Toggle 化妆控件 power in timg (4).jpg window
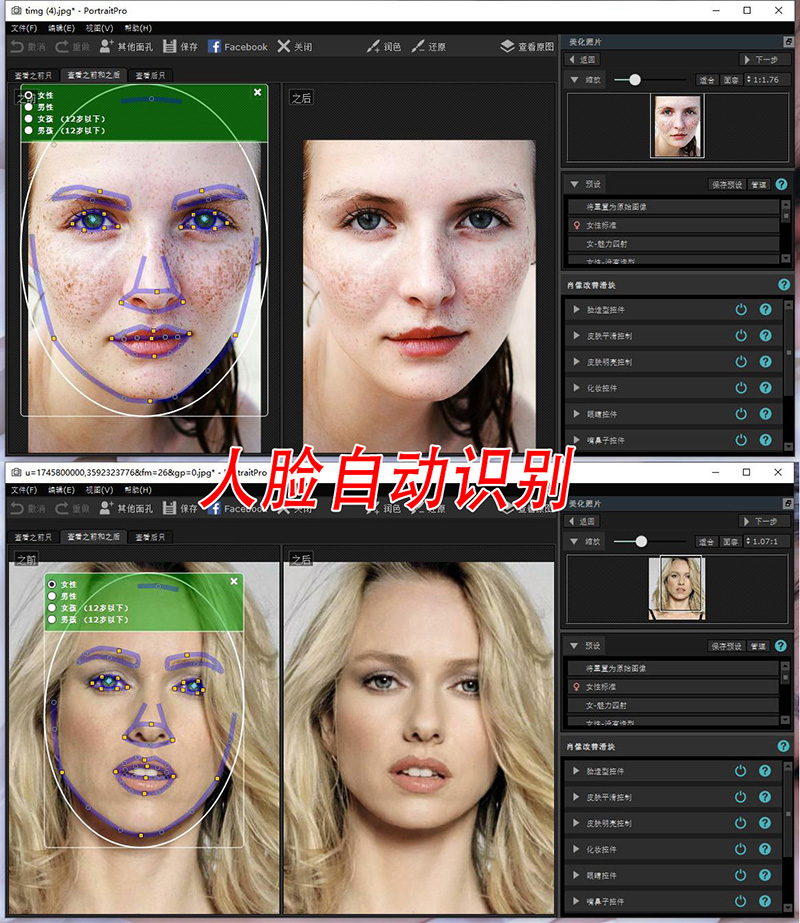The image size is (800, 923). tap(741, 388)
